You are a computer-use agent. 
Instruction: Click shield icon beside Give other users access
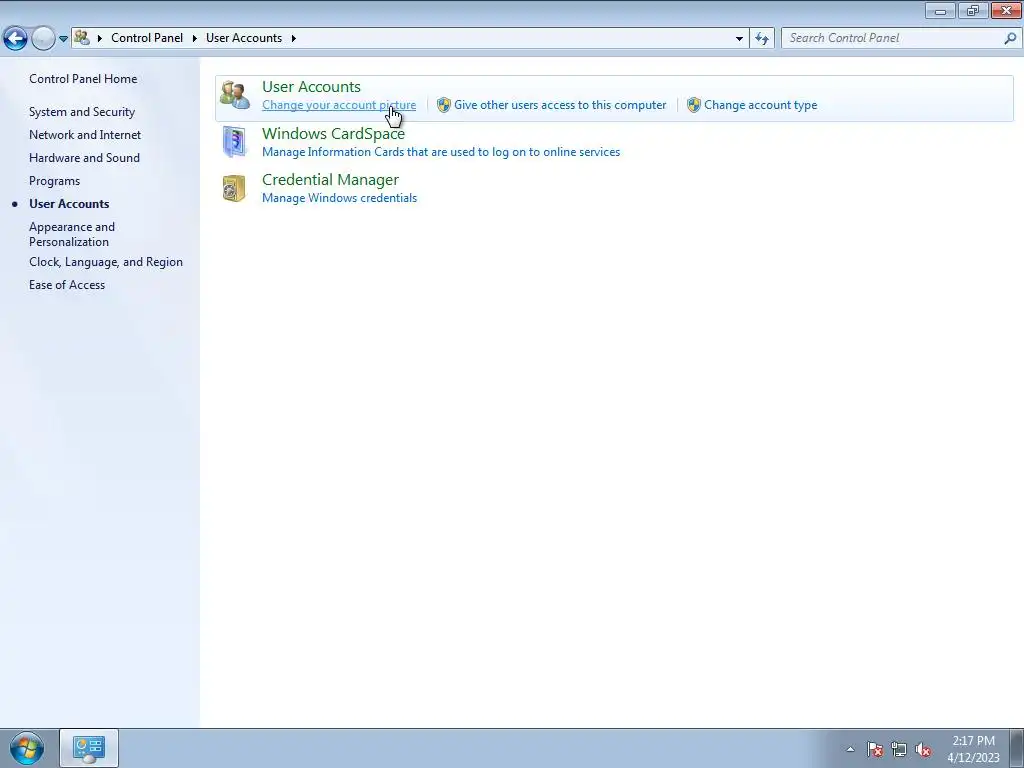pos(443,105)
